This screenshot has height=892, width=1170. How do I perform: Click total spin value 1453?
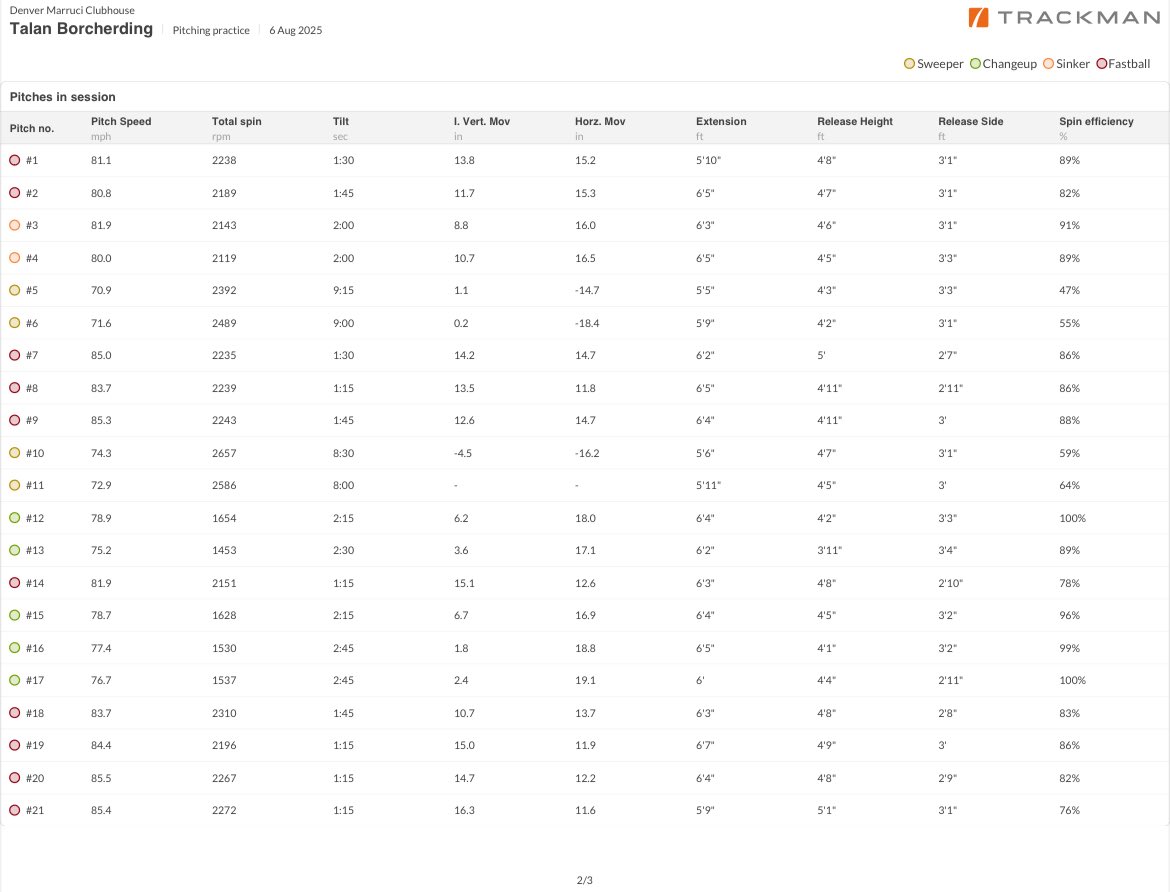pyautogui.click(x=224, y=550)
